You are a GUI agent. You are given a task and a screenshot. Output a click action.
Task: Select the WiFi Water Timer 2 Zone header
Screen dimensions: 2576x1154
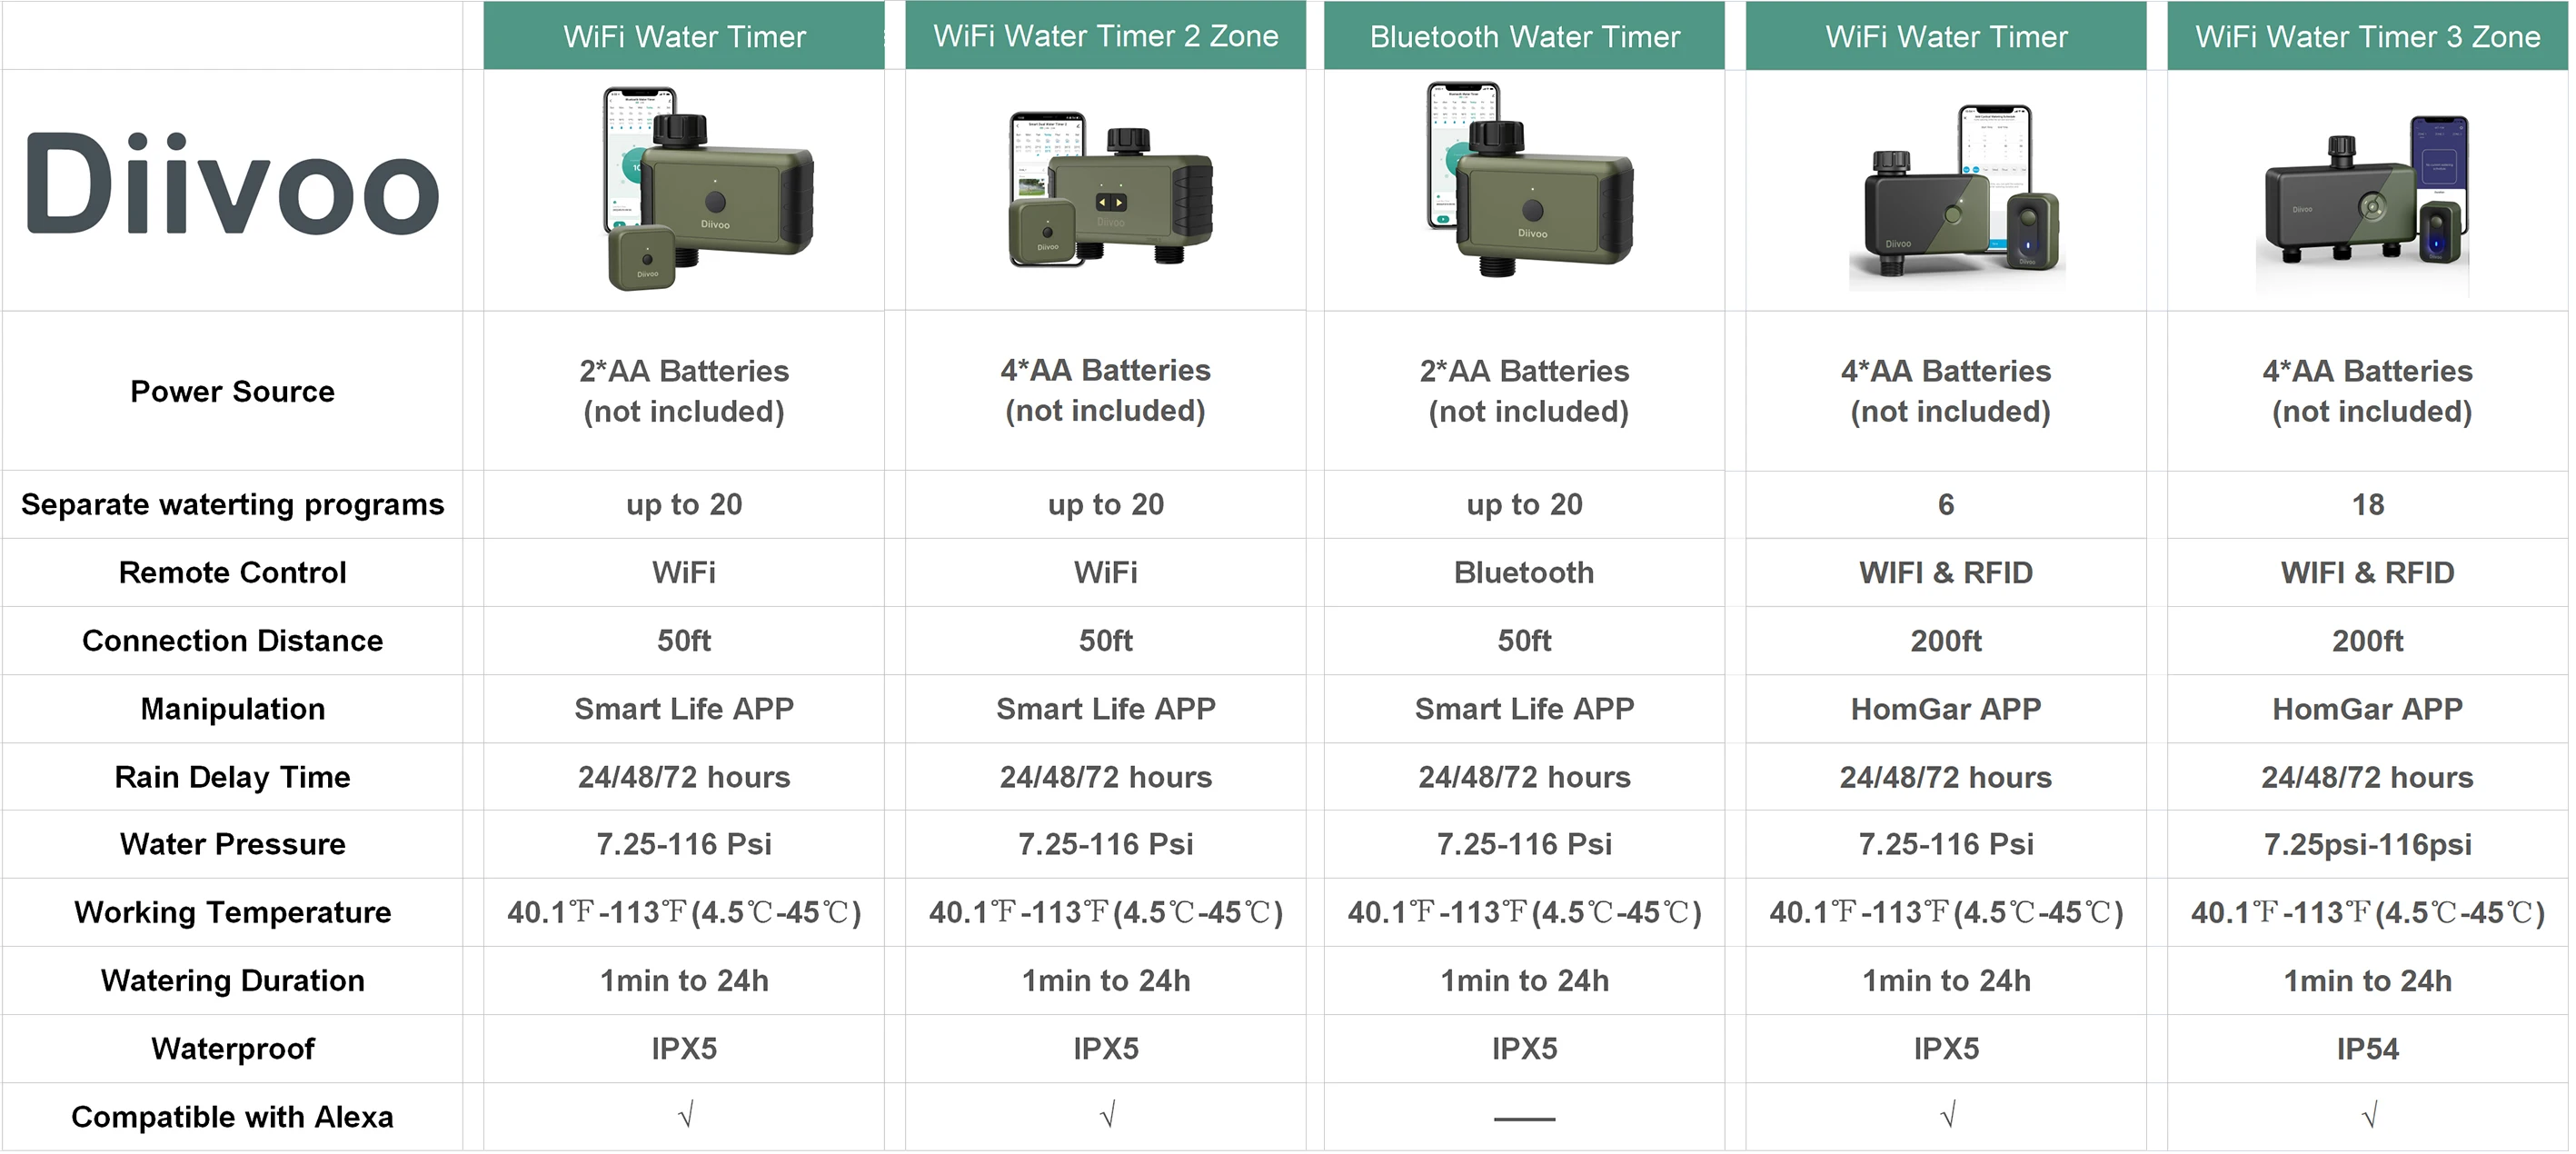pyautogui.click(x=1106, y=36)
